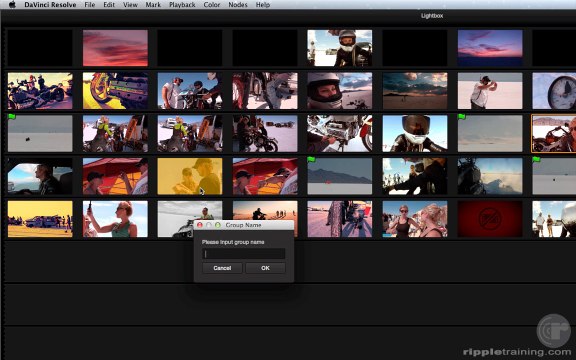This screenshot has width=576, height=360.
Task: Open the View menu
Action: (x=130, y=5)
